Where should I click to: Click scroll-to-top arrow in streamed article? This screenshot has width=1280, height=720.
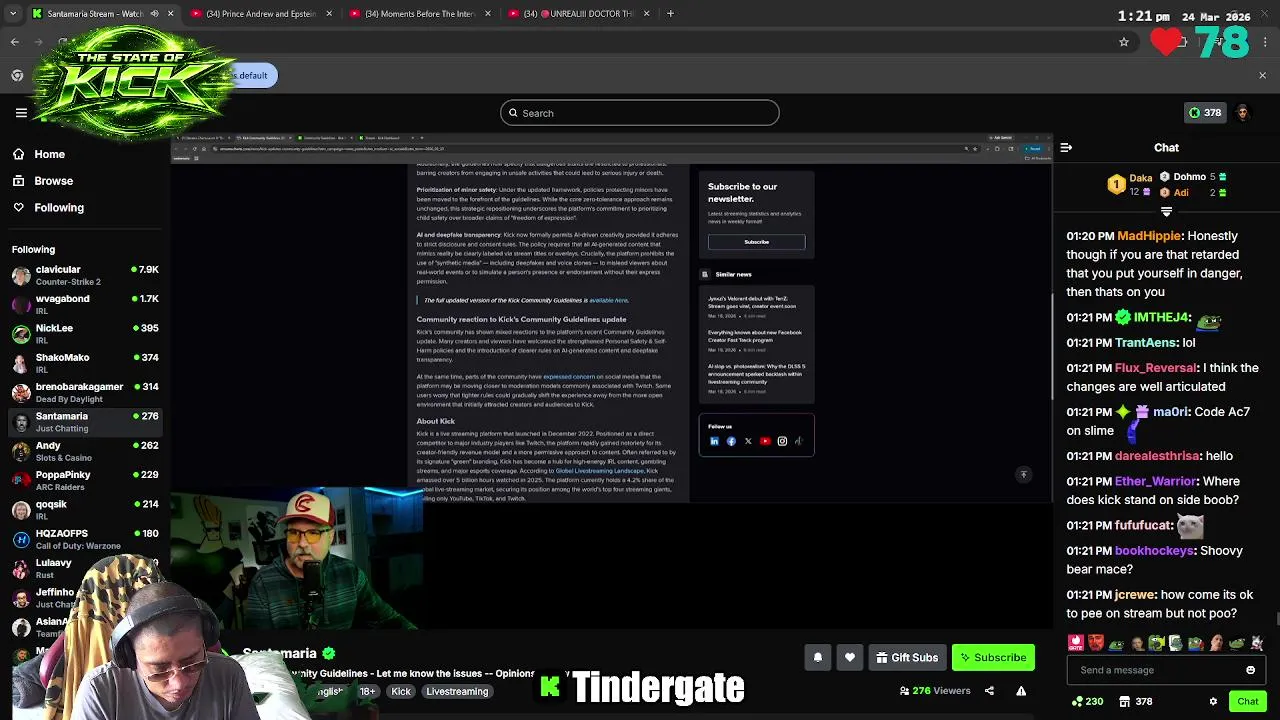pos(1023,475)
